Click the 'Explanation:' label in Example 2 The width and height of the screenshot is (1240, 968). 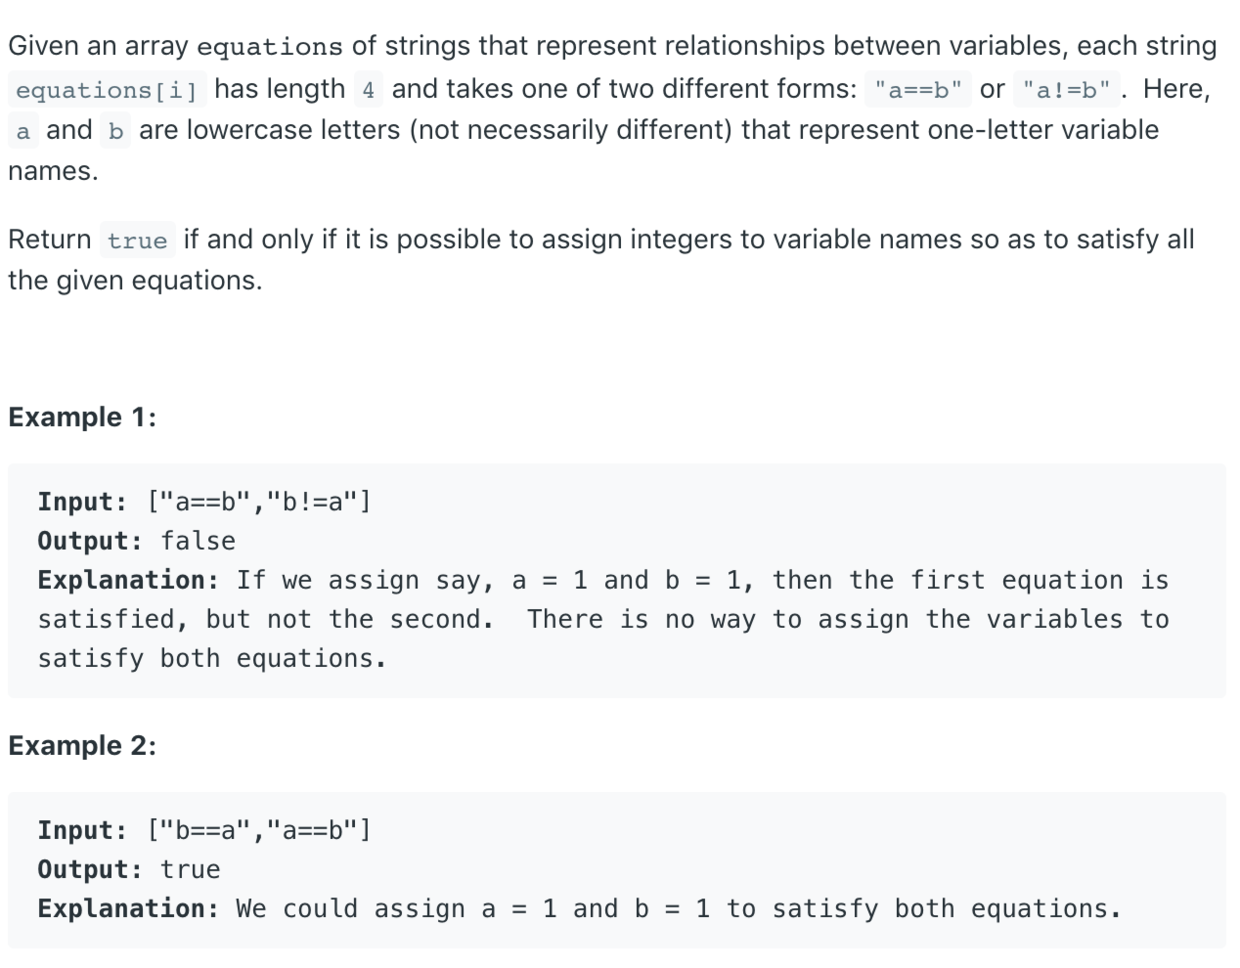click(129, 909)
